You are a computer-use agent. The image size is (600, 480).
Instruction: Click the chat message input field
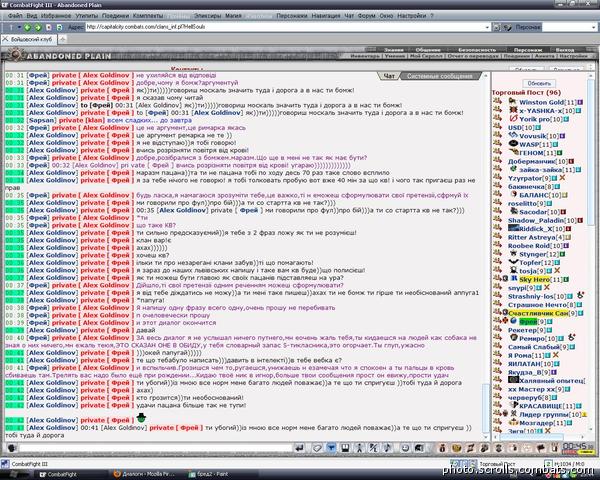tap(155, 447)
